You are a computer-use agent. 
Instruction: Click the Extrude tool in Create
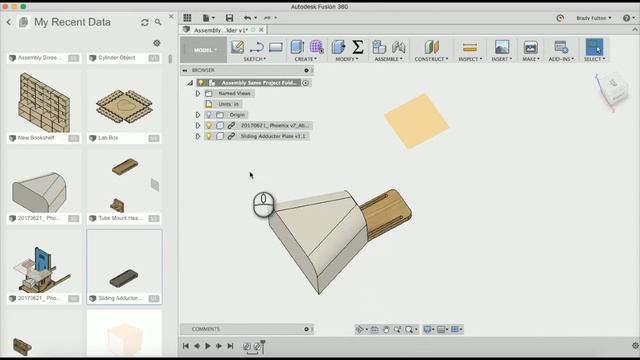(297, 47)
